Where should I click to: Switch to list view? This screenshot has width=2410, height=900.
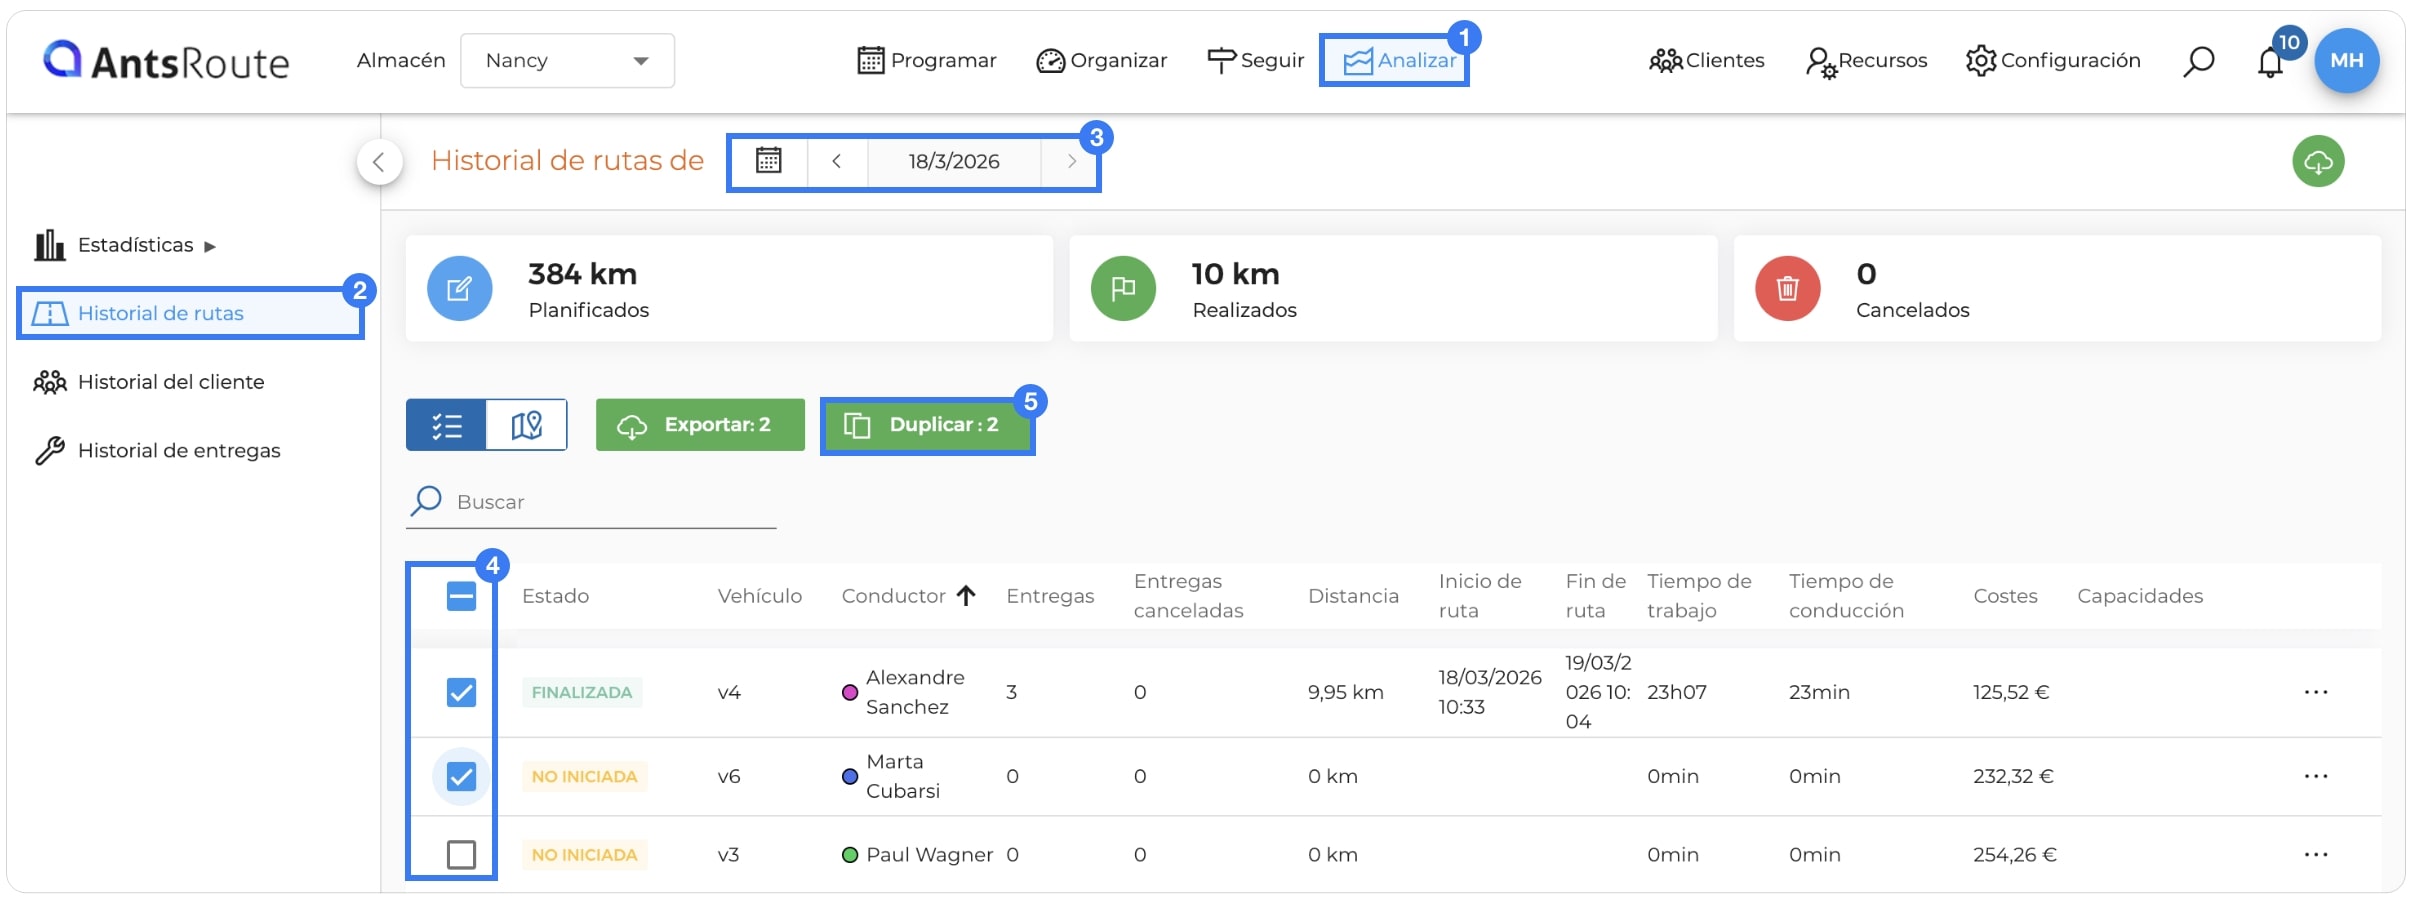coord(446,425)
